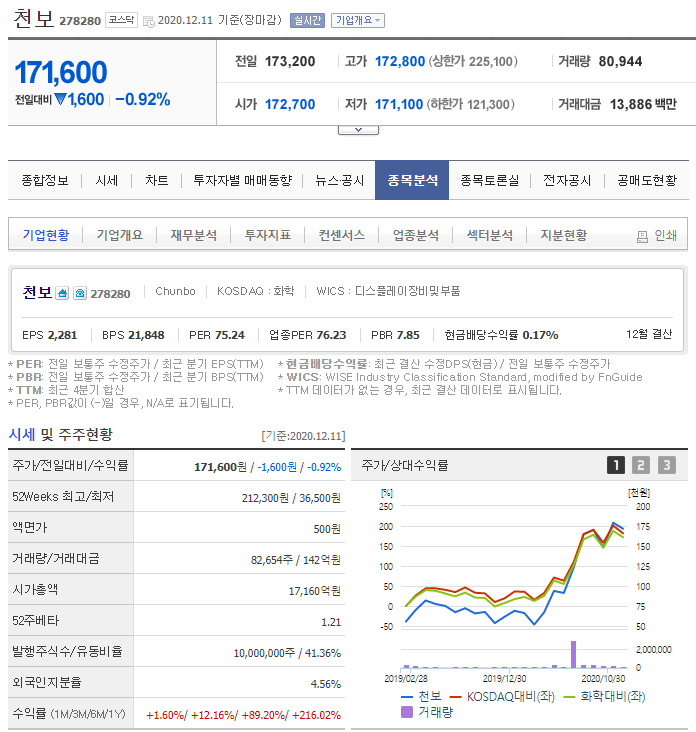Select the 기업현황 sub-tab
This screenshot has height=732, width=696.
click(x=46, y=235)
